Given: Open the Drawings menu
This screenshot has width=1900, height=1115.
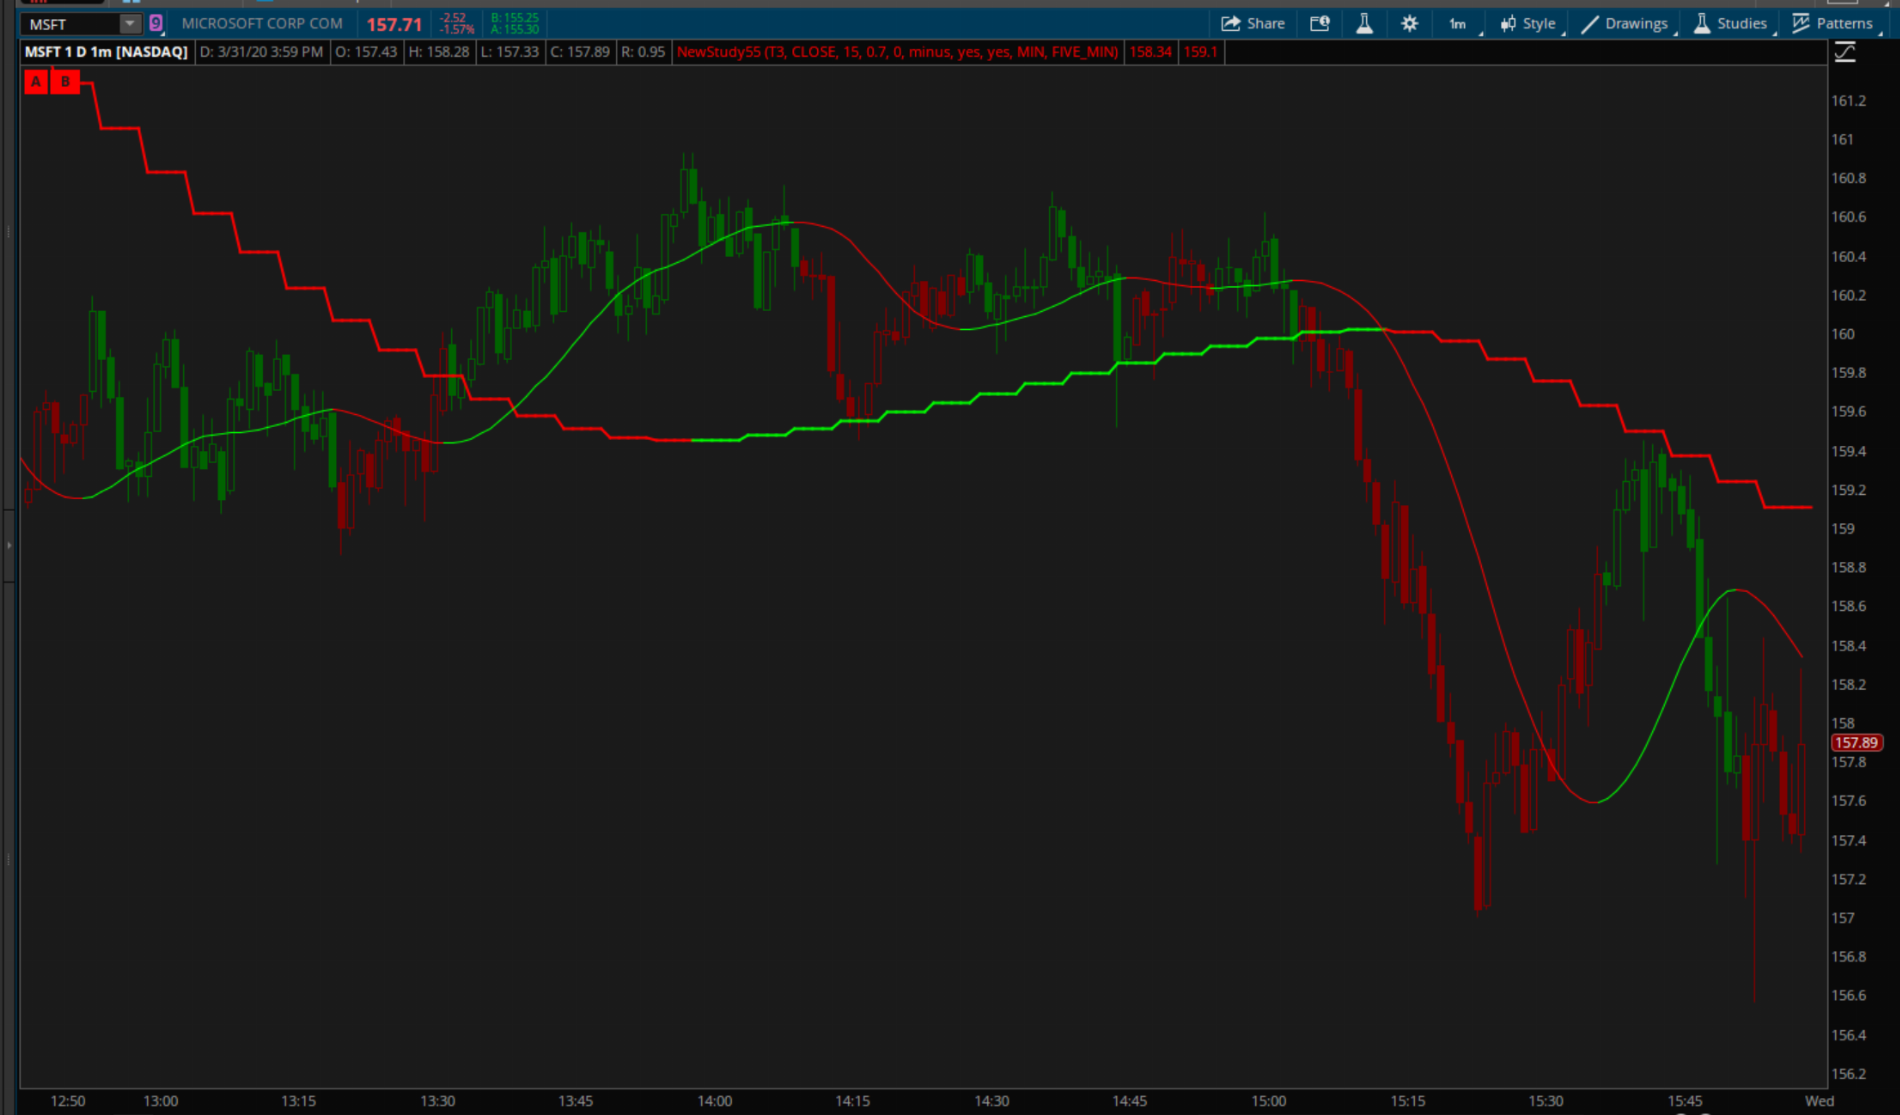Looking at the screenshot, I should tap(1625, 23).
